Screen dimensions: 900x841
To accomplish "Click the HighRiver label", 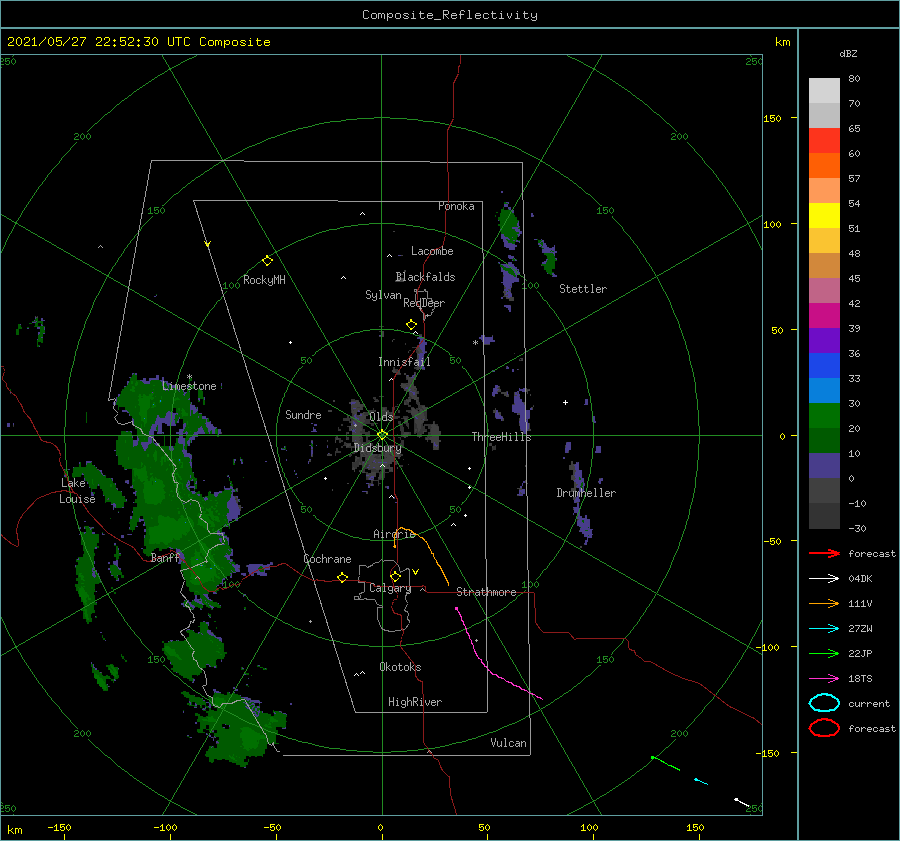I will 415,702.
